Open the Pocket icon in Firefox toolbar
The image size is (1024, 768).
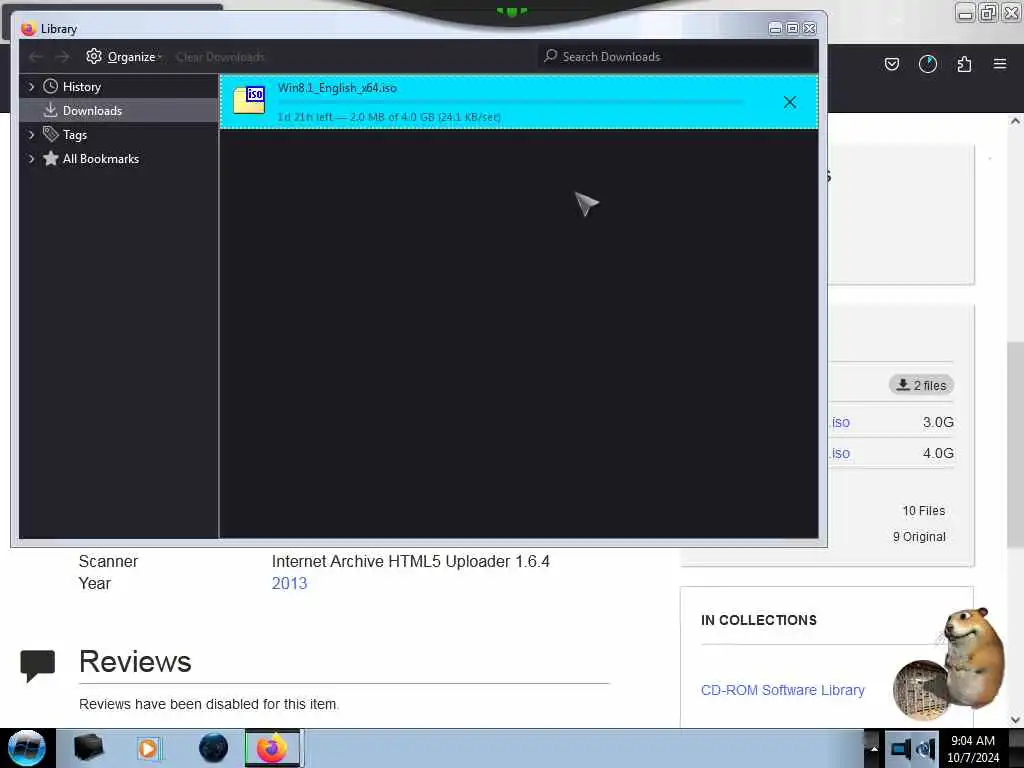(891, 64)
